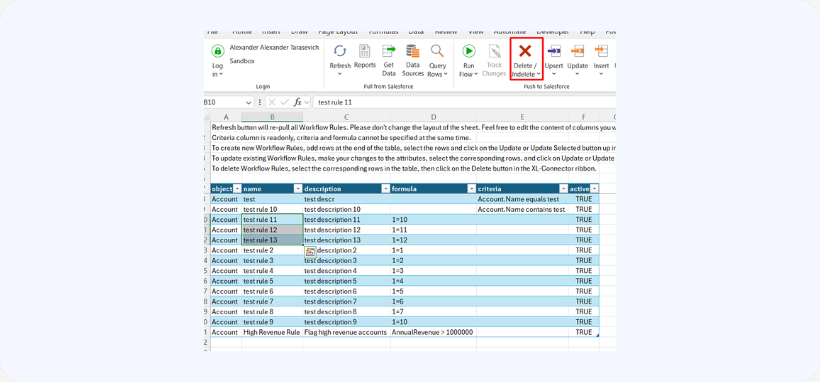The width and height of the screenshot is (820, 382).
Task: Click the Update icon
Action: (577, 51)
